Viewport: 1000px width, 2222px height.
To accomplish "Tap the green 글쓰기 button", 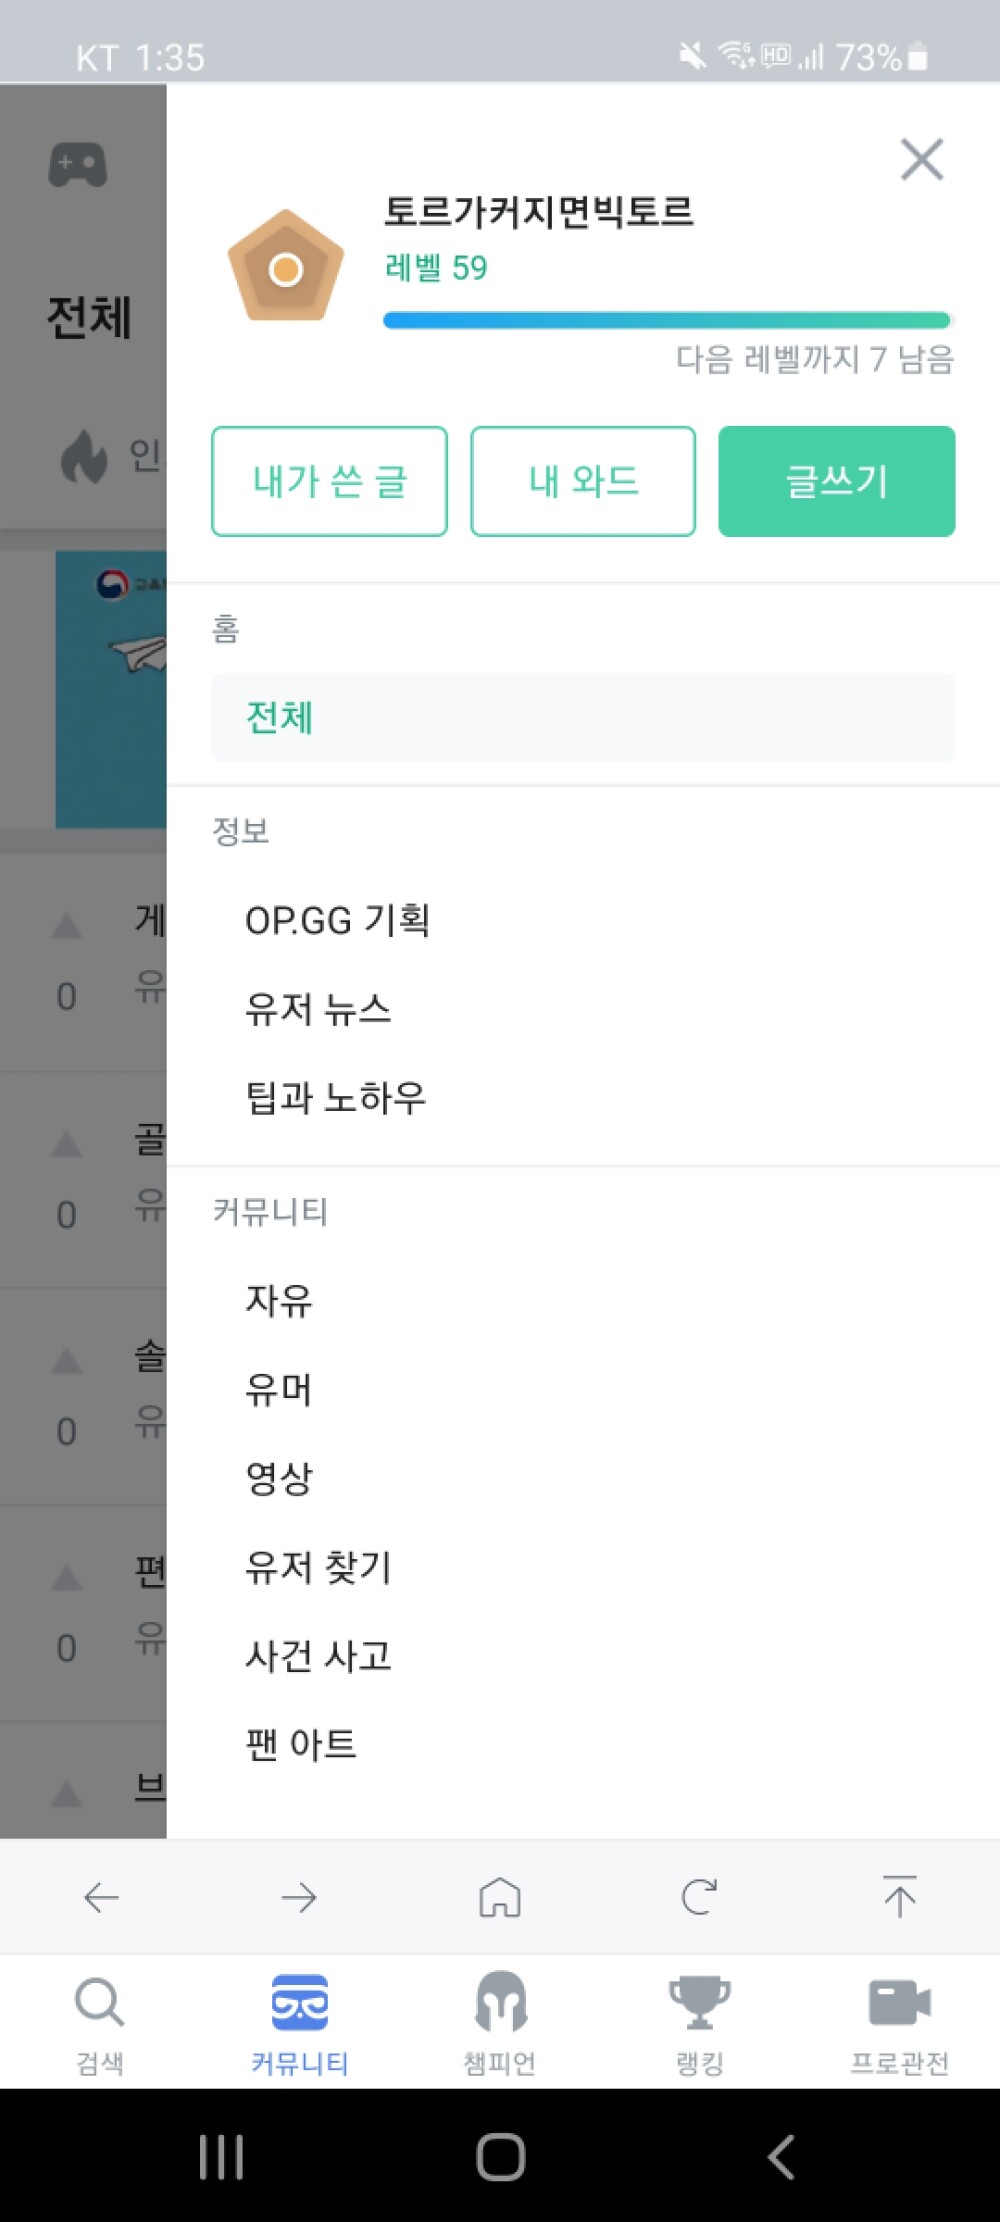I will pyautogui.click(x=837, y=481).
